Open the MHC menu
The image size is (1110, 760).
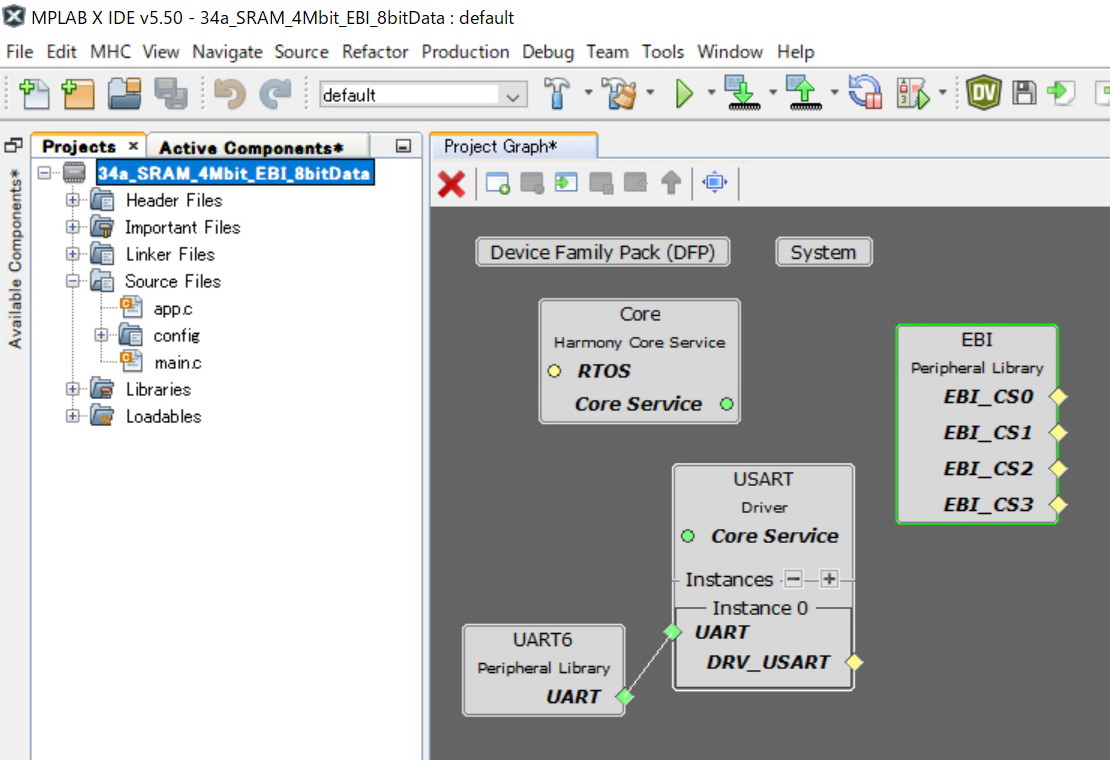pyautogui.click(x=110, y=52)
